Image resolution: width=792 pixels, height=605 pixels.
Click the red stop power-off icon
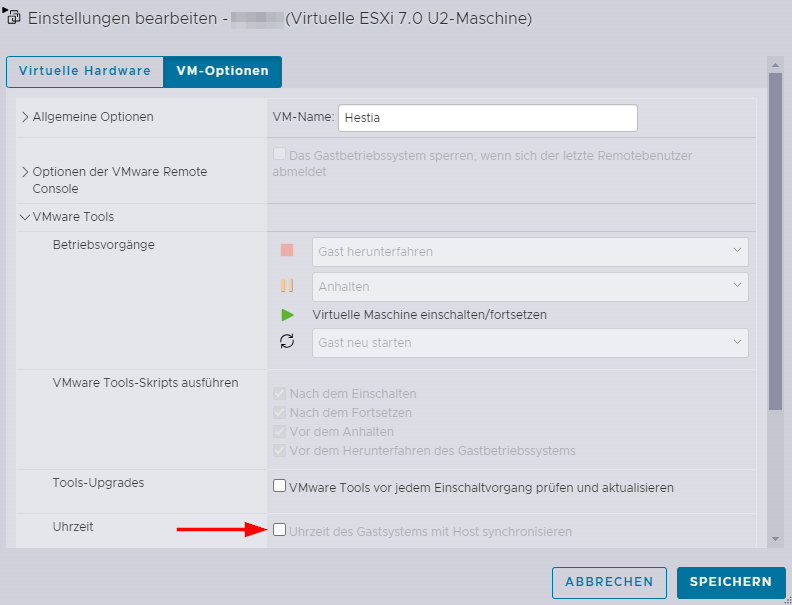point(287,250)
